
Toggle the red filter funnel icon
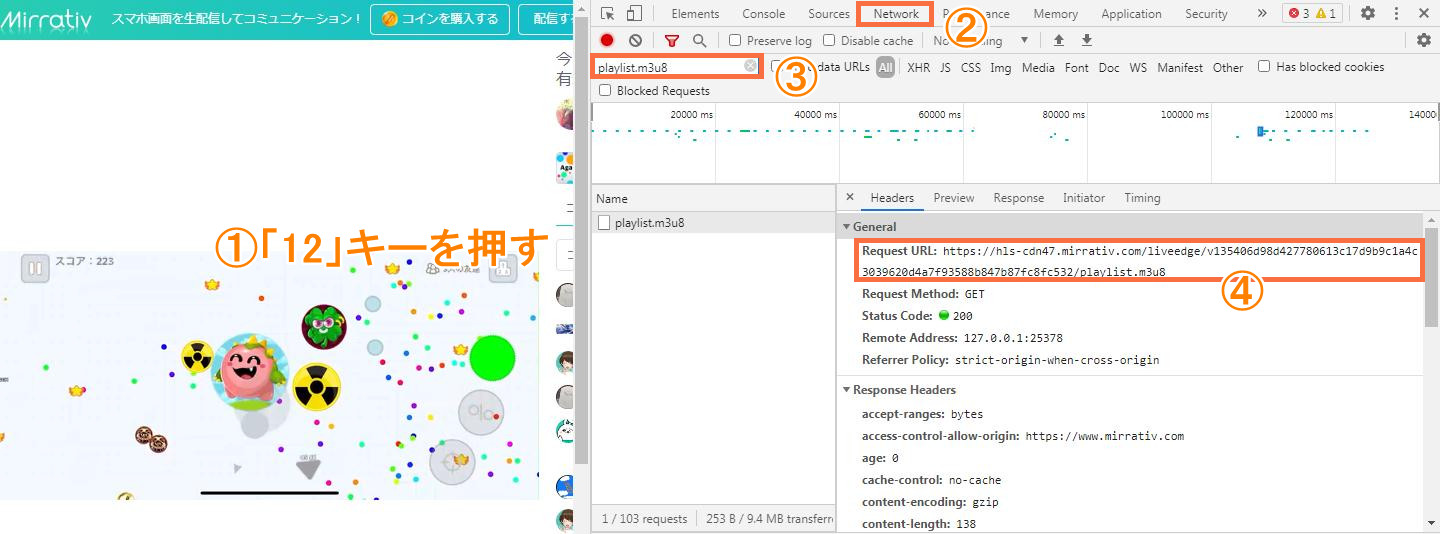672,41
